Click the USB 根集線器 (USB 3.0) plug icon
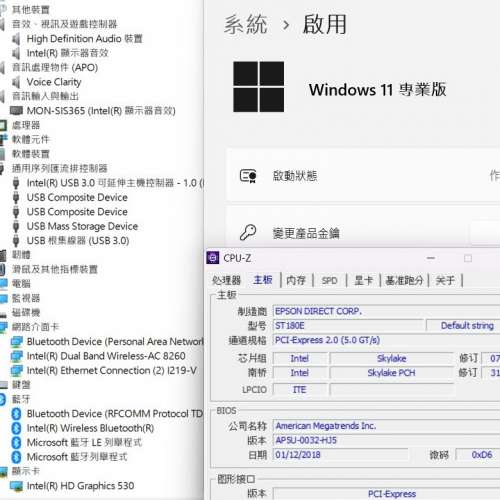Screen dimensions: 500x500 16,241
